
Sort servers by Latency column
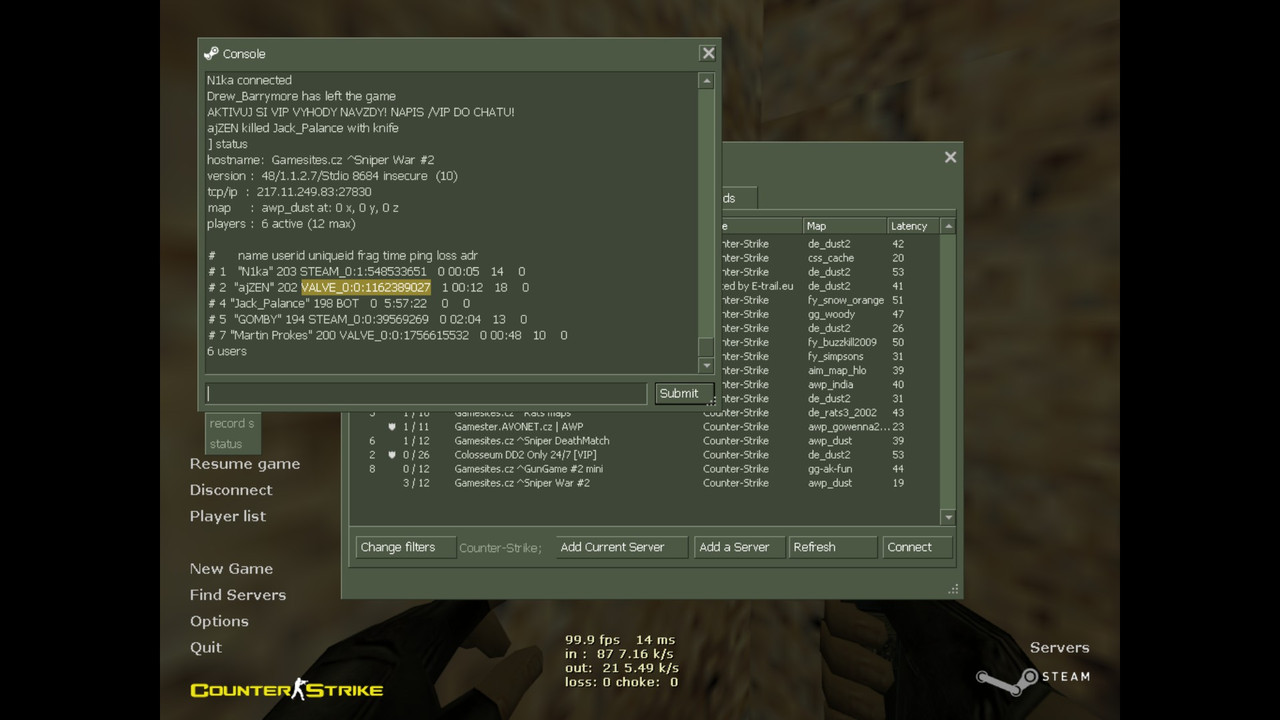[913, 226]
